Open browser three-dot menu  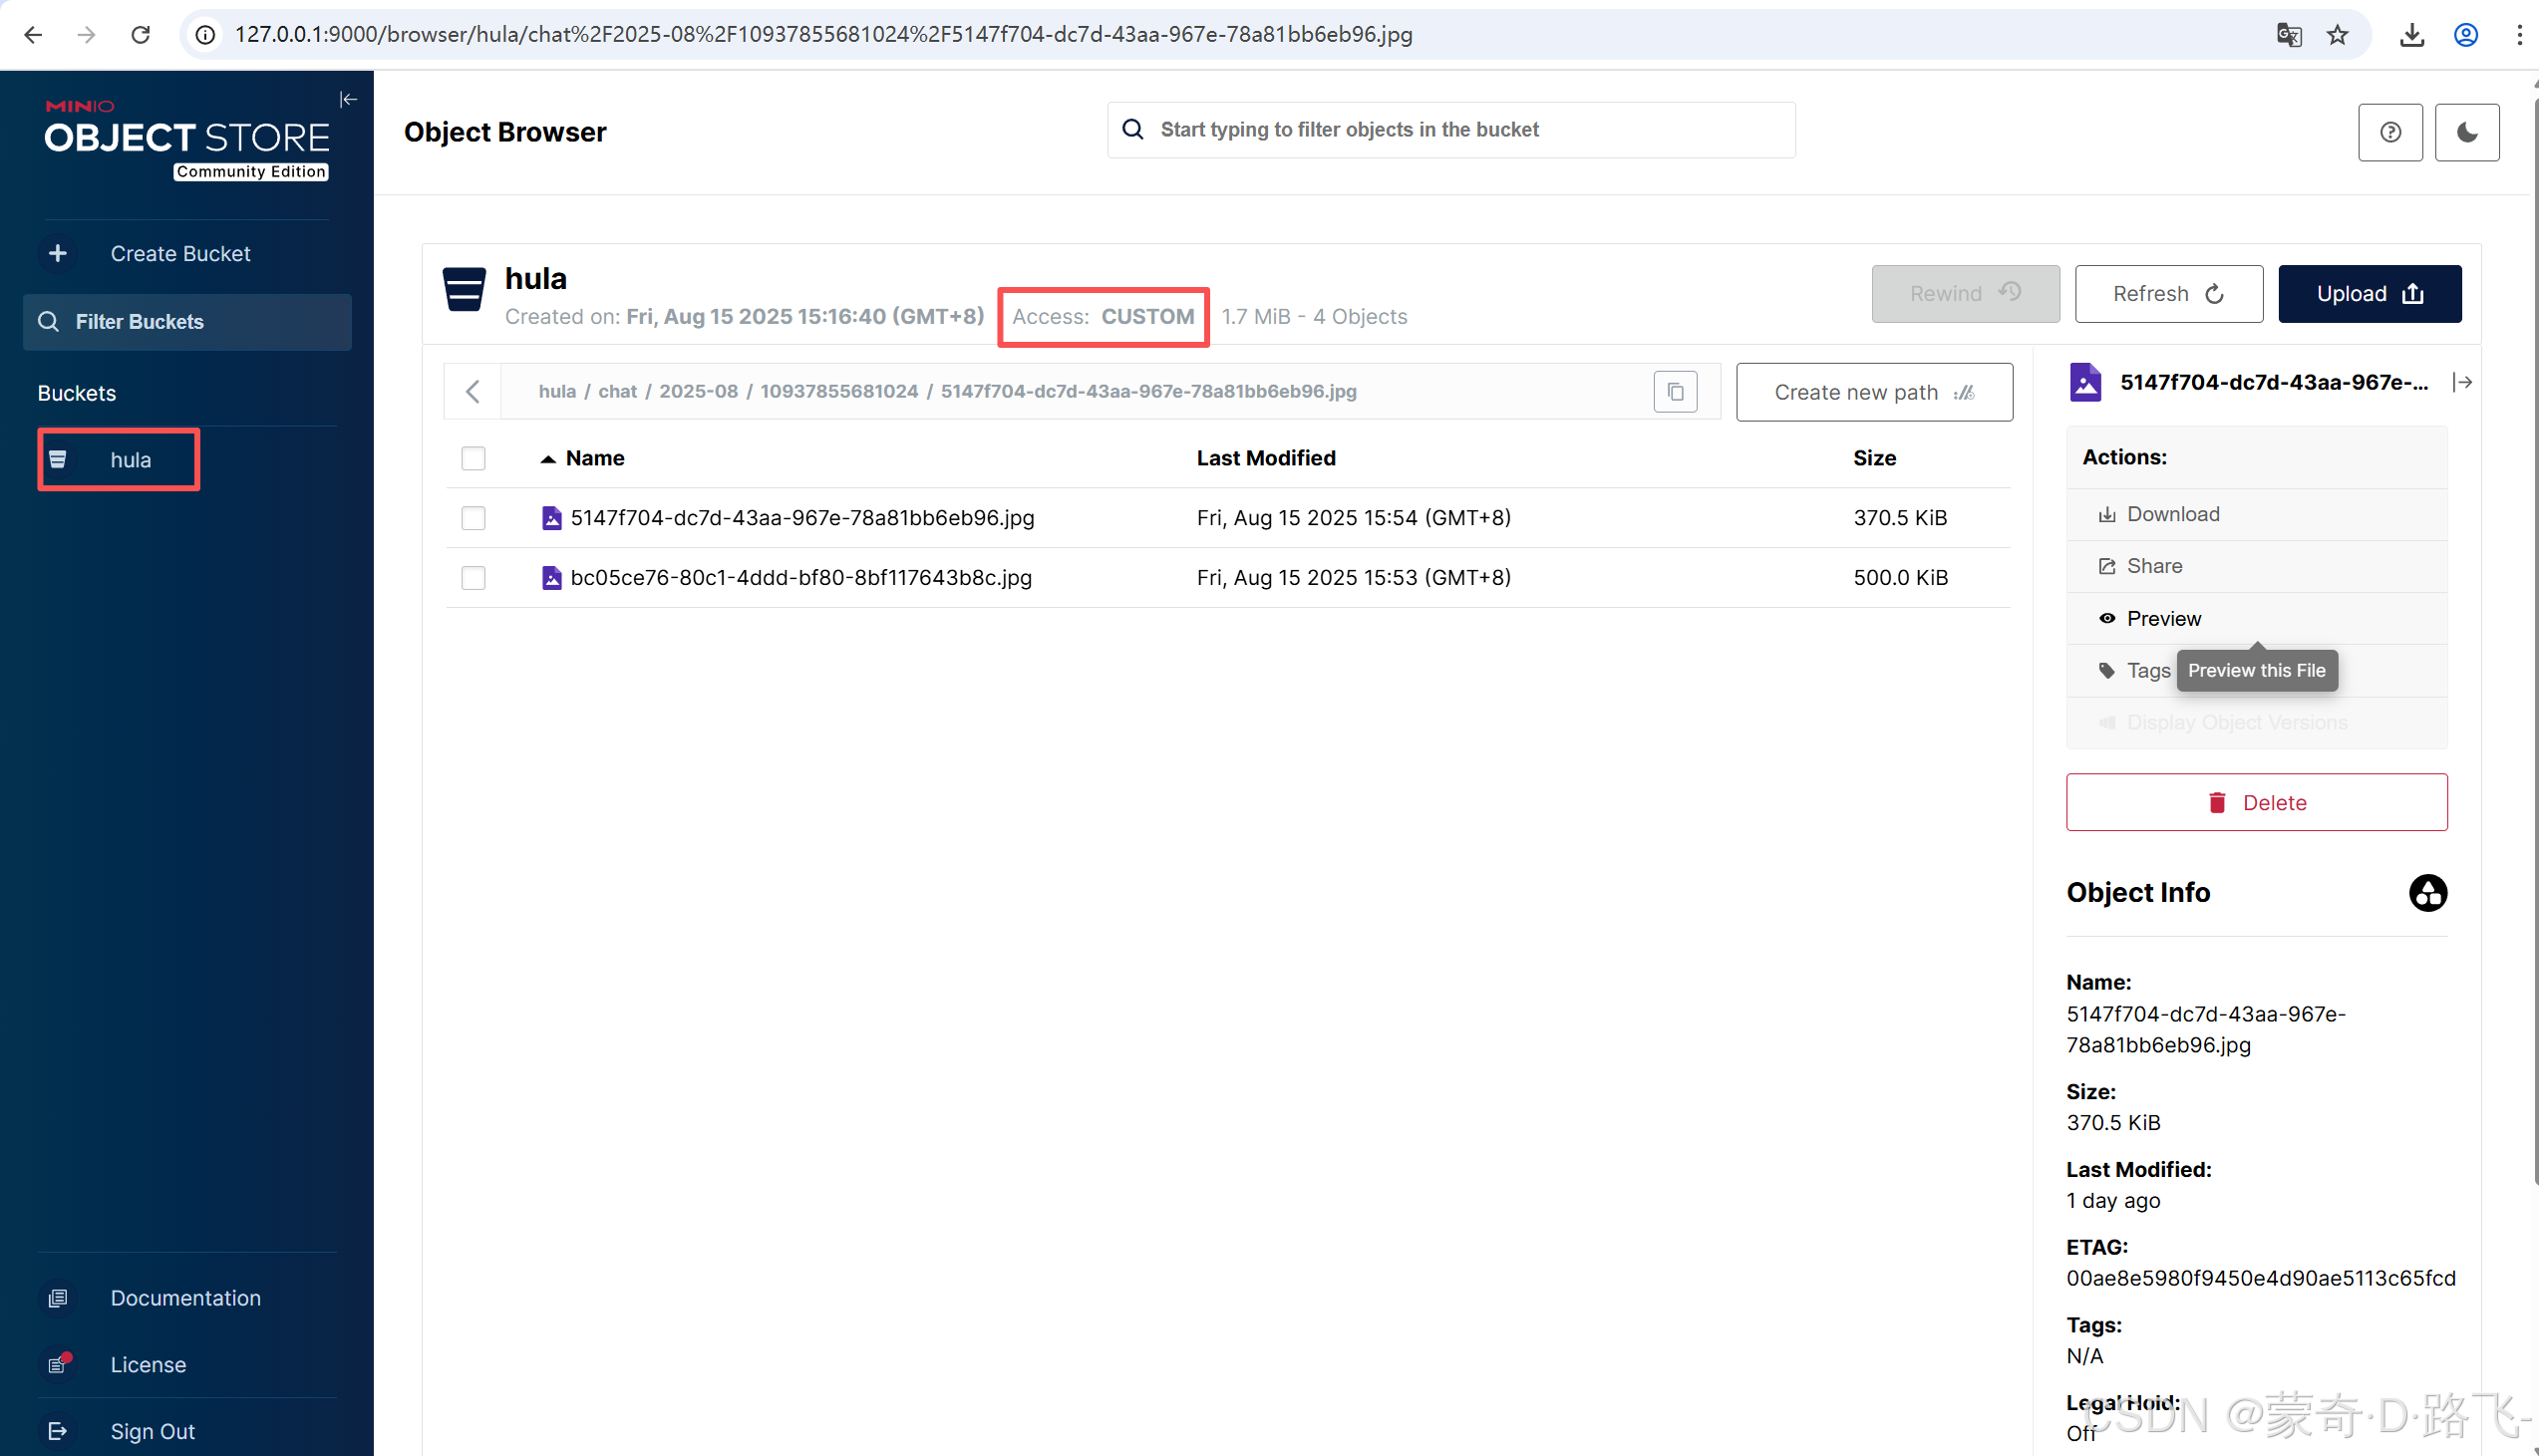pyautogui.click(x=2519, y=35)
